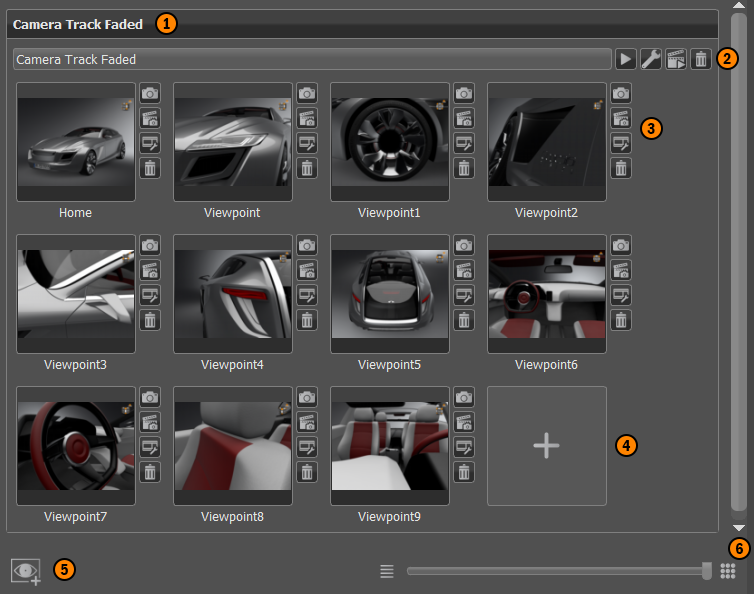Open settings for Viewpoint4
This screenshot has width=754, height=594.
coord(306,295)
